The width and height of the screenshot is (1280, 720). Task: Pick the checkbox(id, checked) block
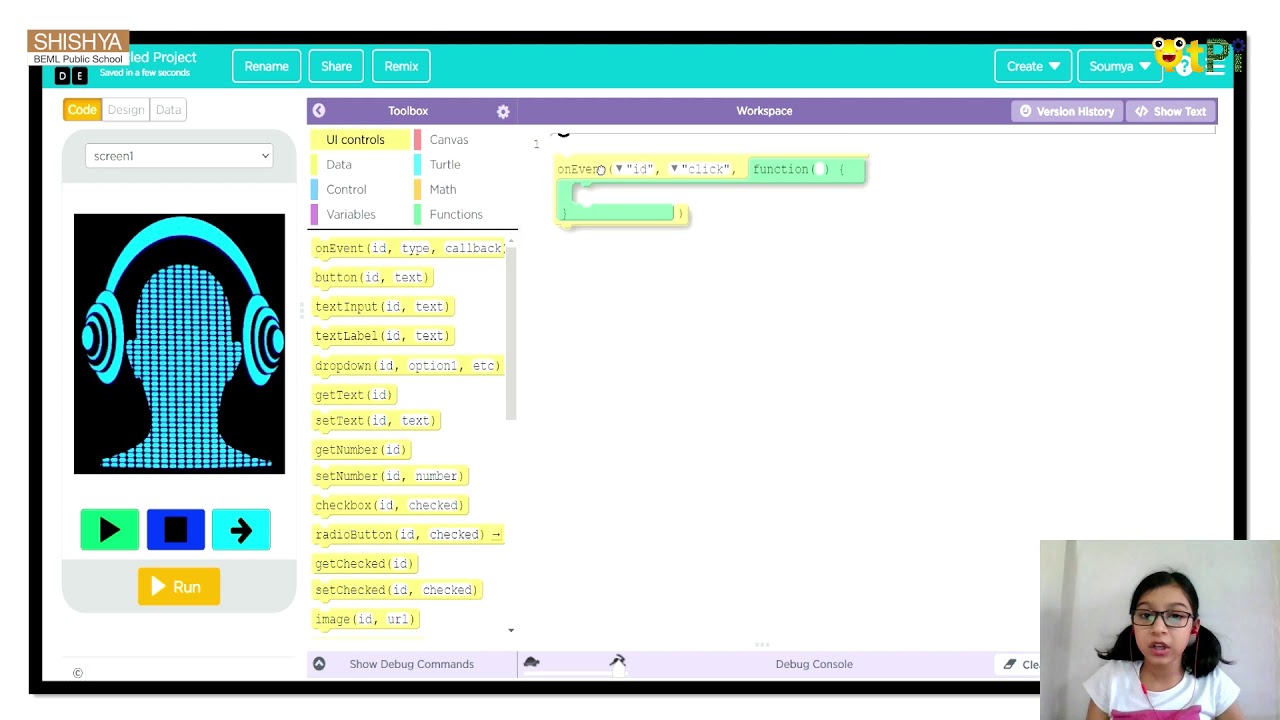389,505
